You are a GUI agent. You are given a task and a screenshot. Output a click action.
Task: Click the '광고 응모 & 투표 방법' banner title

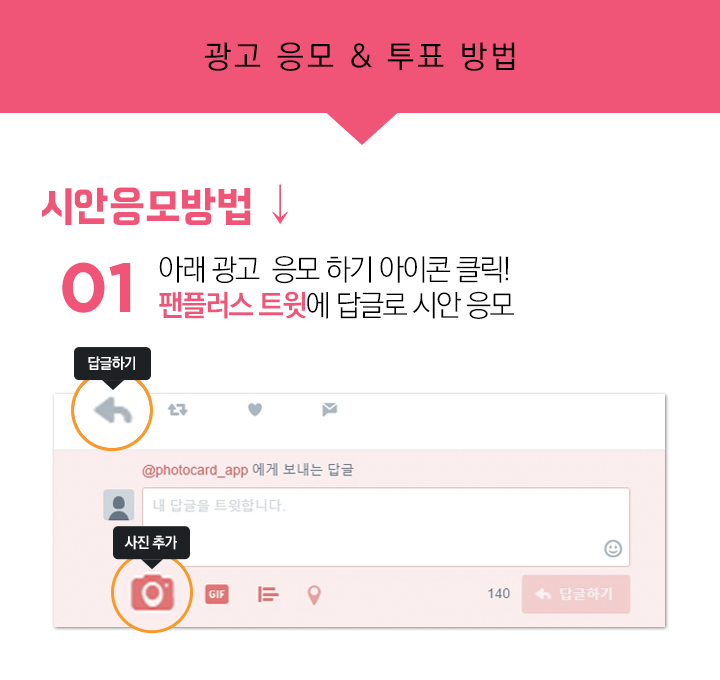(x=360, y=56)
